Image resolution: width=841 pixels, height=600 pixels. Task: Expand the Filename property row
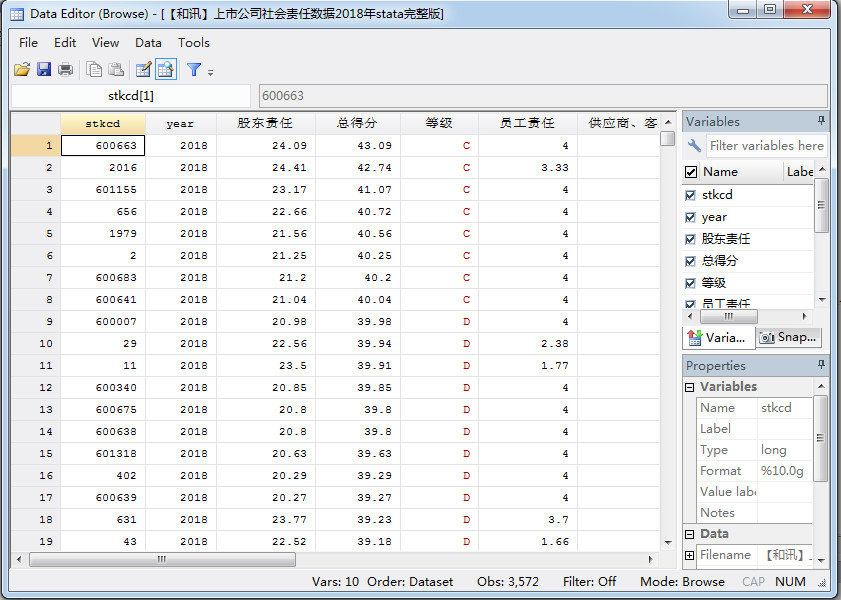690,555
